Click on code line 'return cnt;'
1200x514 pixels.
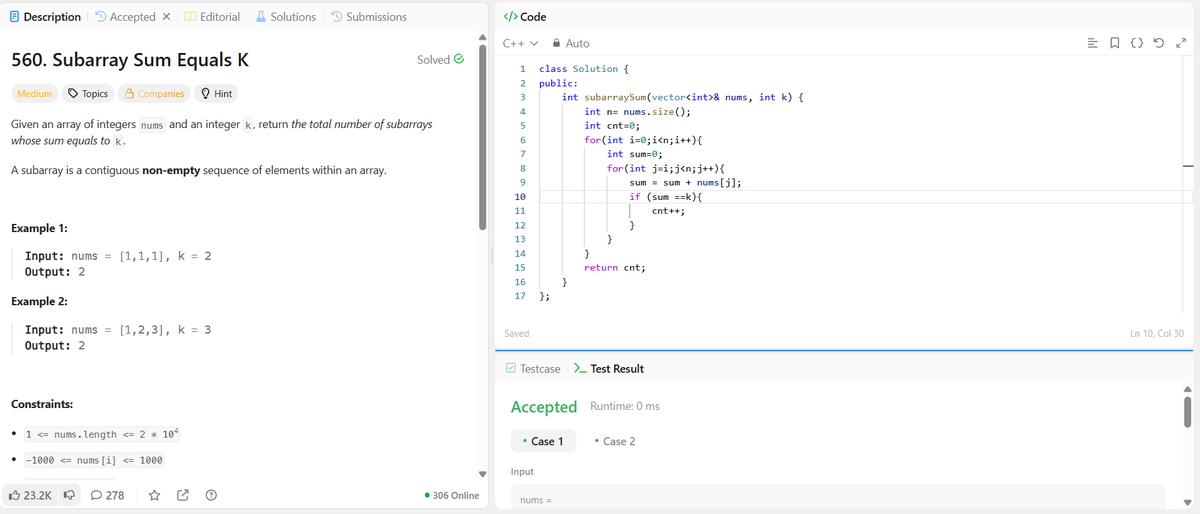point(614,268)
